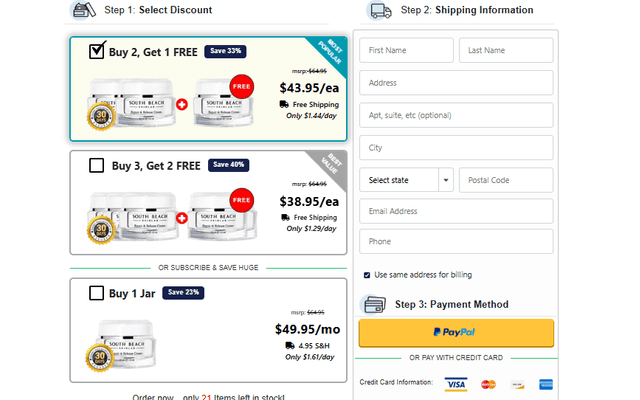Uncheck Use same address for billing
640x400 pixels.
click(367, 274)
